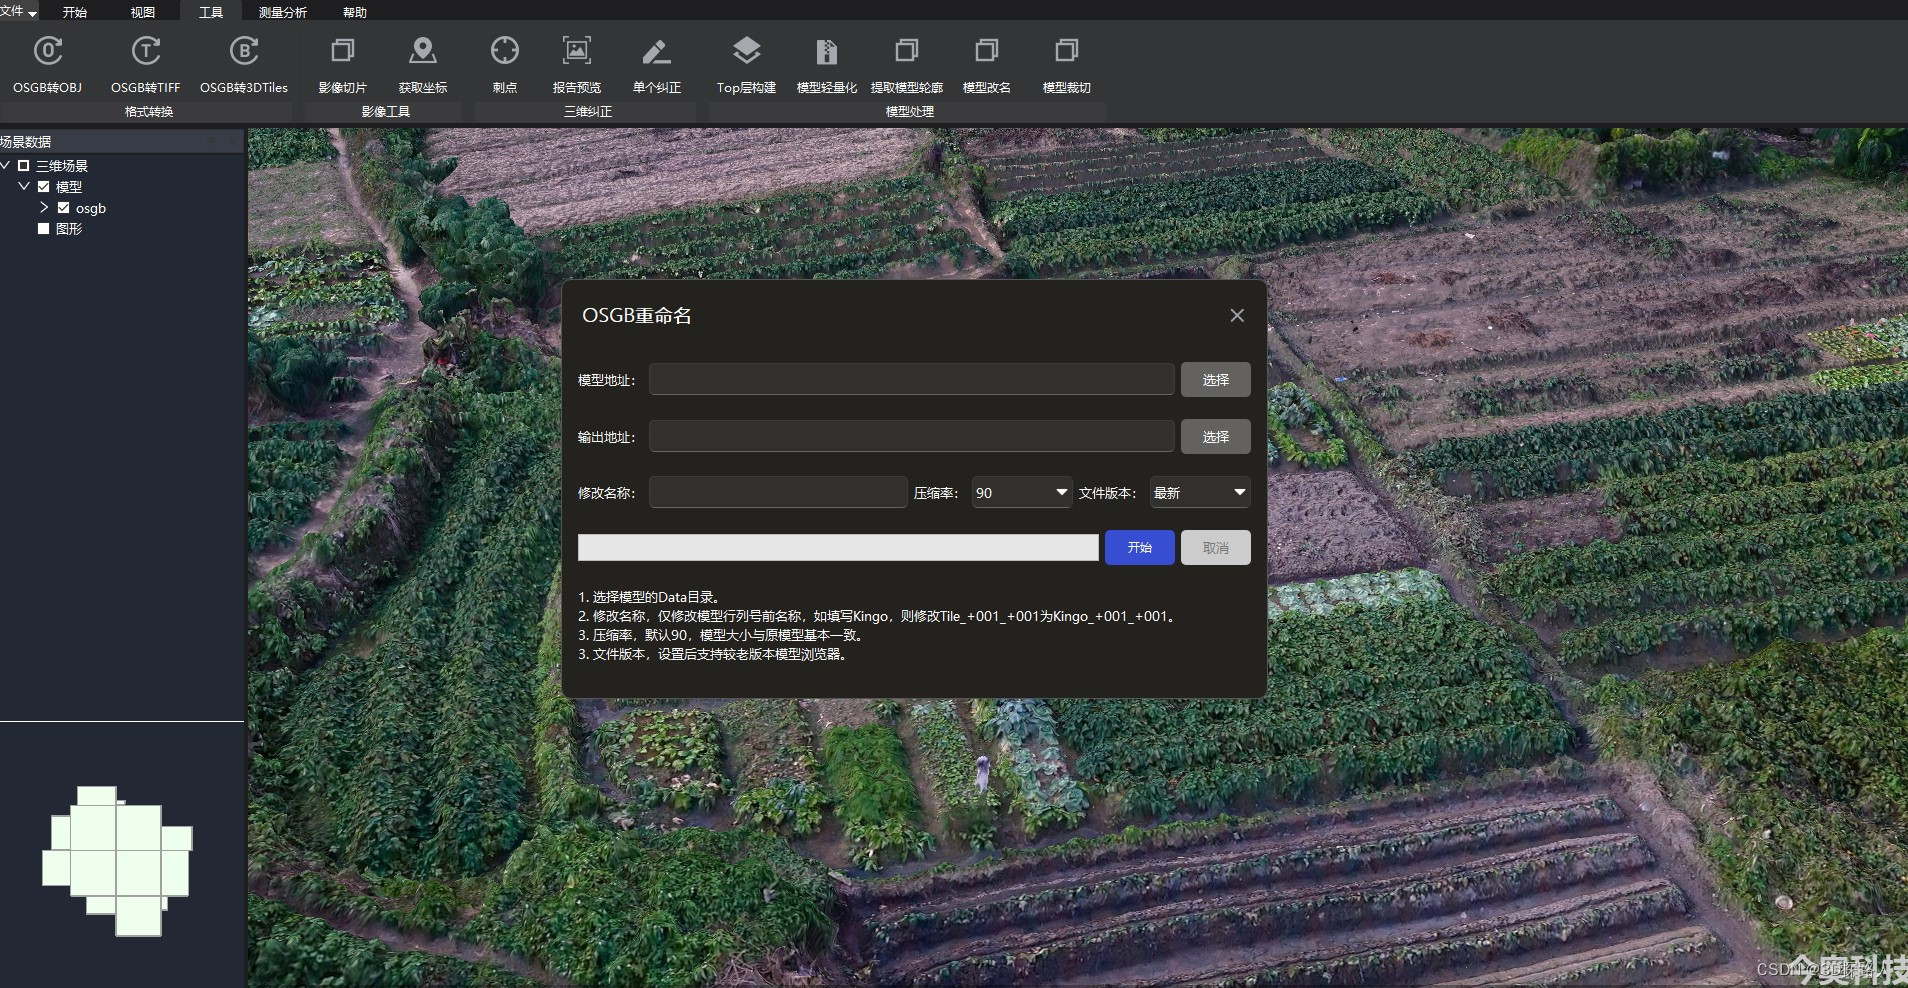Open the 视图 menu
Image resolution: width=1908 pixels, height=988 pixels.
pyautogui.click(x=141, y=11)
